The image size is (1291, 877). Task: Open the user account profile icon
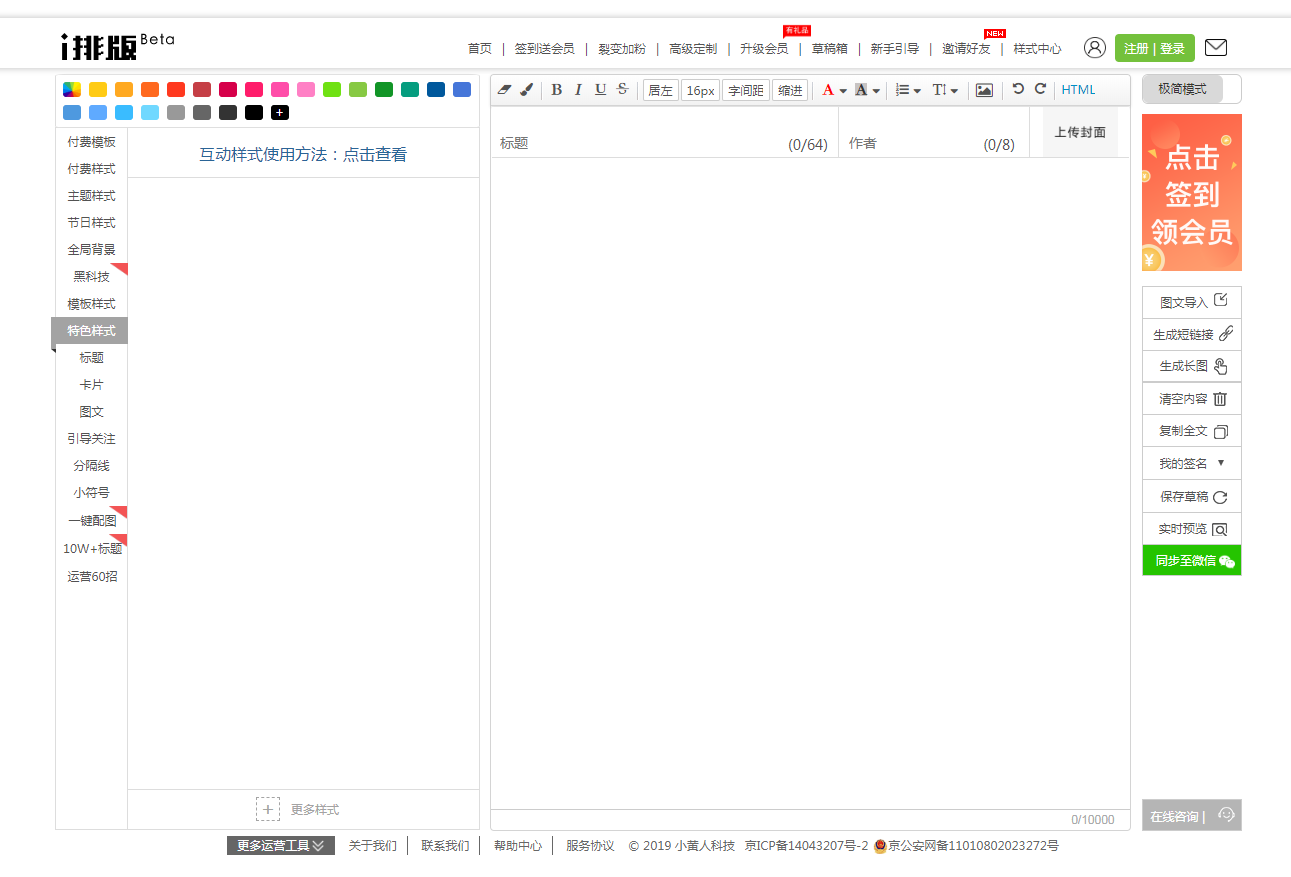coord(1095,48)
